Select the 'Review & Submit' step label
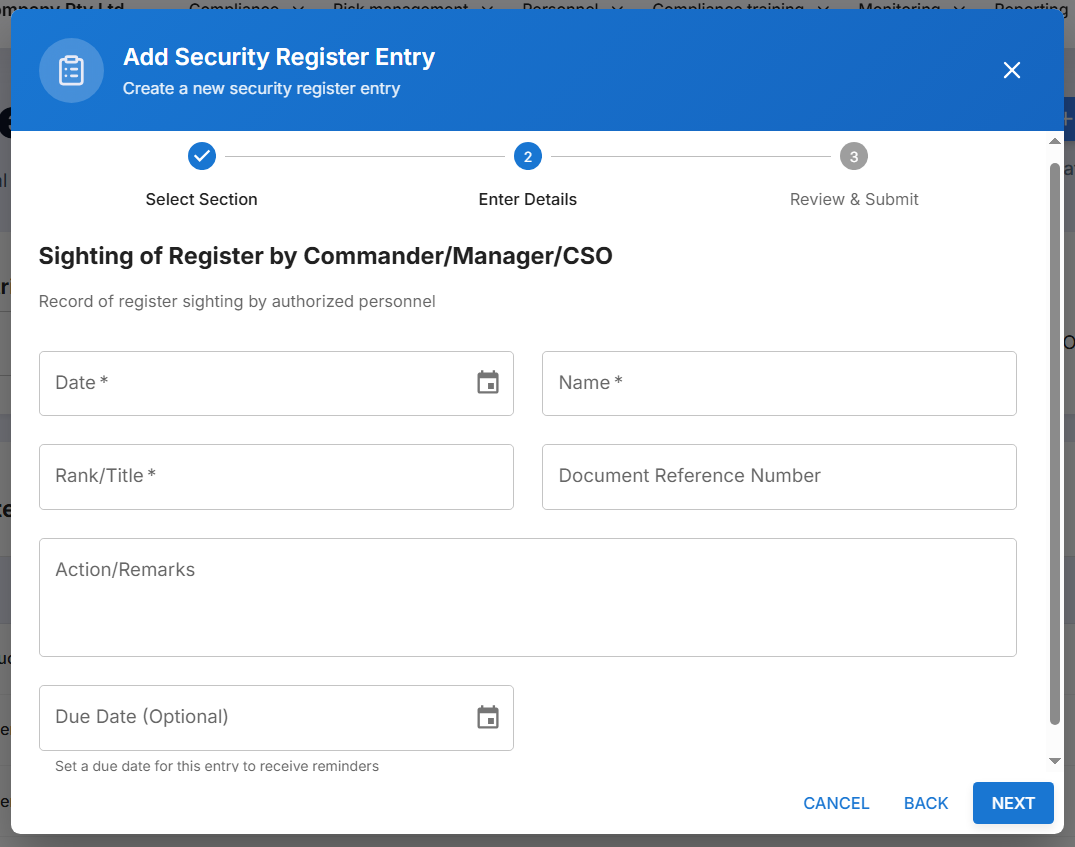The height and width of the screenshot is (847, 1075). point(854,199)
